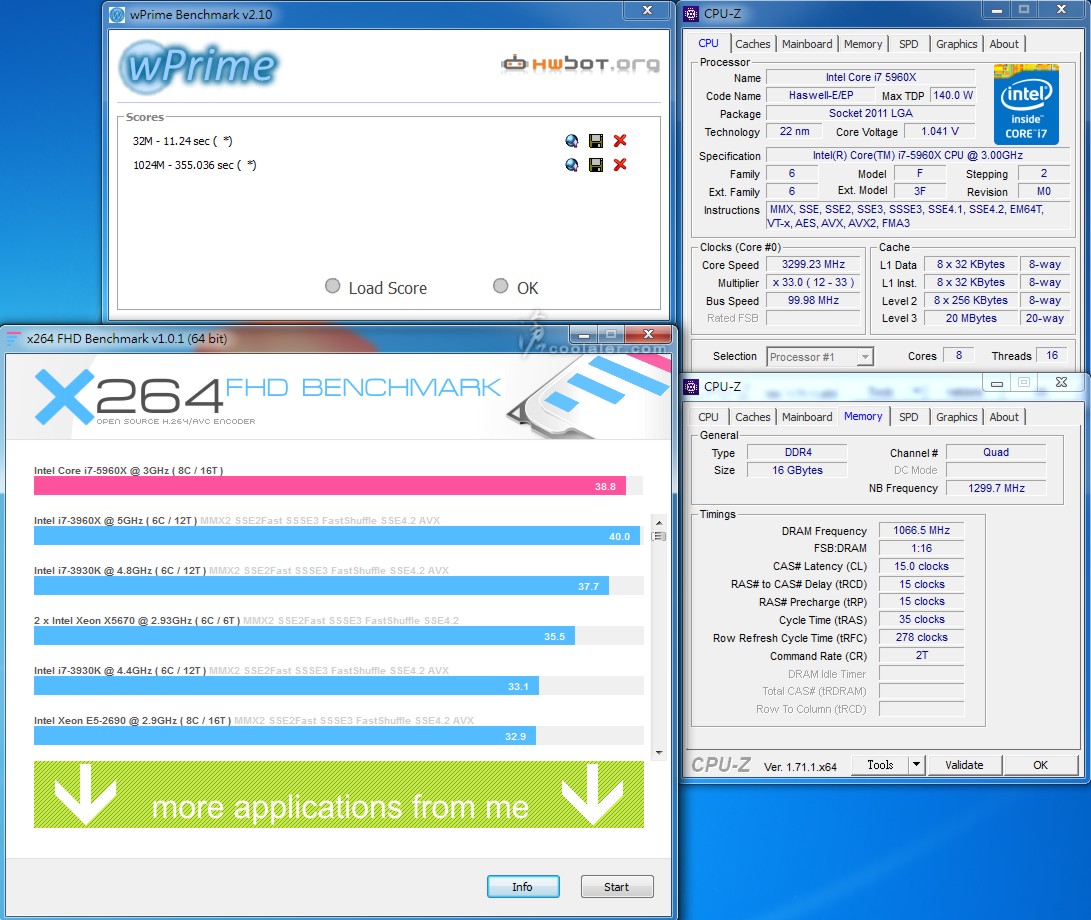This screenshot has width=1091, height=920.
Task: Open Mainboard tab in top CPU-Z window
Action: pyautogui.click(x=807, y=44)
